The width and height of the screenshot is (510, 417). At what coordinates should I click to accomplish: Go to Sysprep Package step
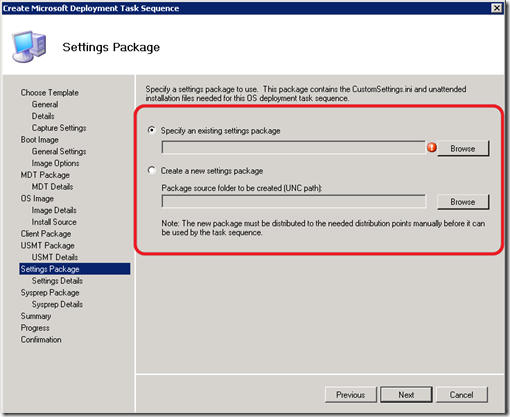pyautogui.click(x=50, y=292)
